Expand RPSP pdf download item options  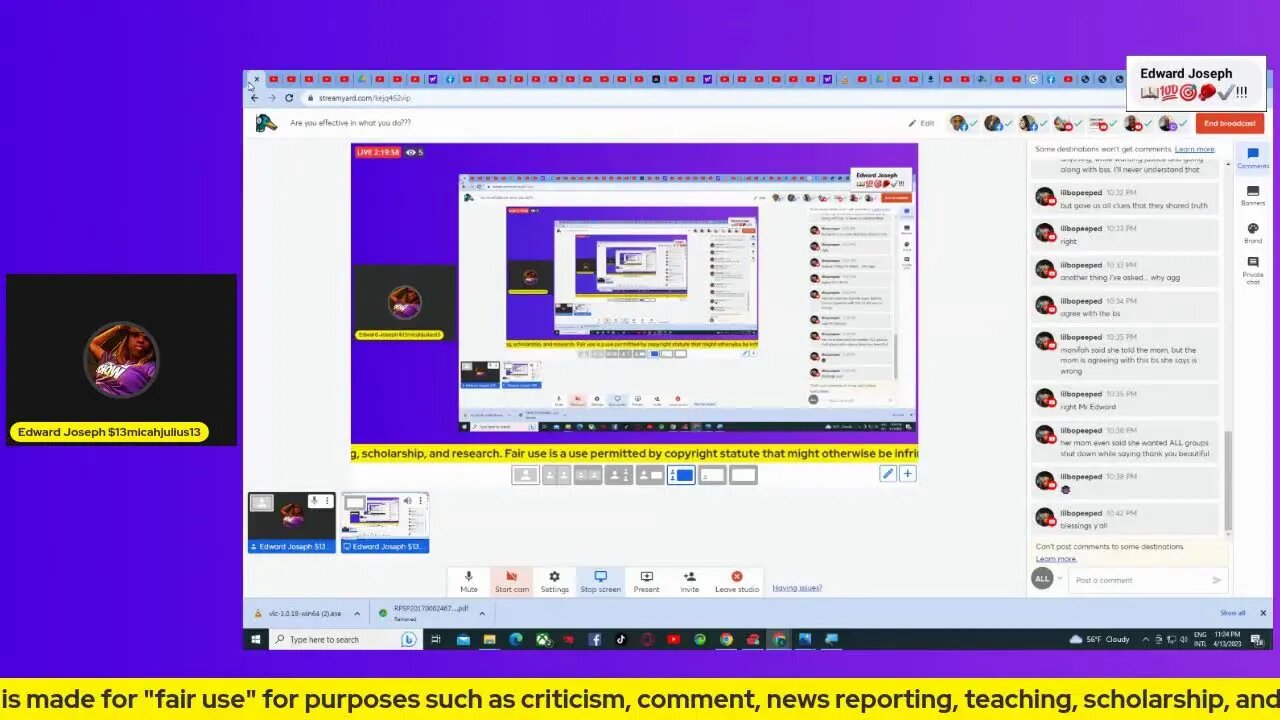point(482,614)
